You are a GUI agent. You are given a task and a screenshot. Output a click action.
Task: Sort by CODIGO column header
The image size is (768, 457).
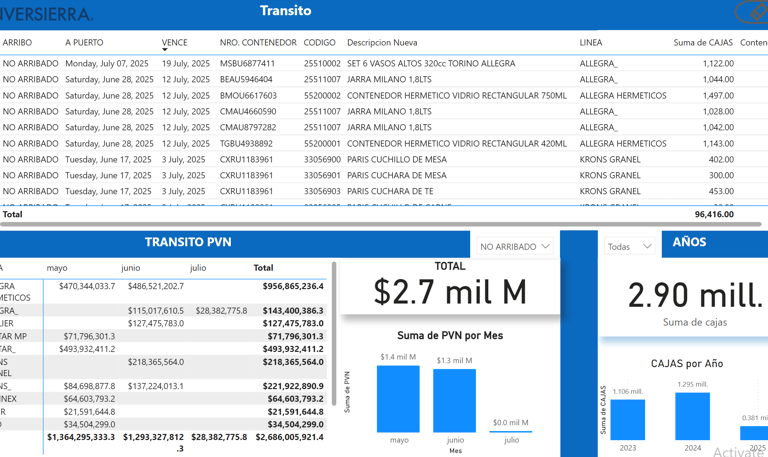click(319, 43)
